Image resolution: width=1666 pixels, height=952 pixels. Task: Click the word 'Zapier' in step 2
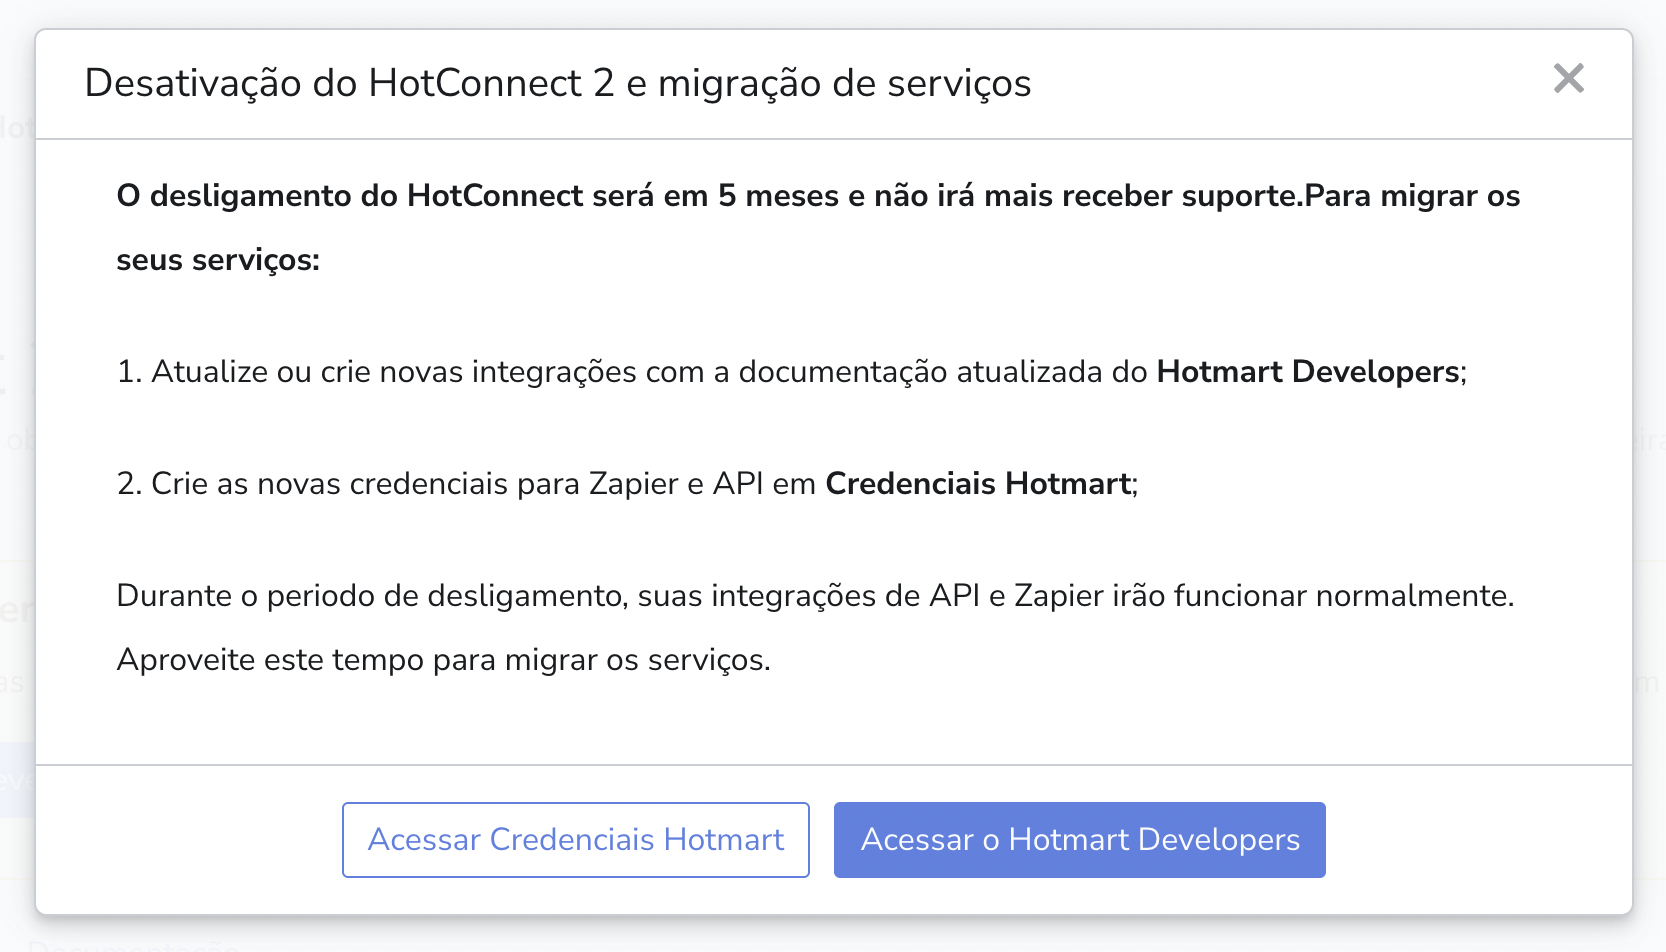pos(634,484)
